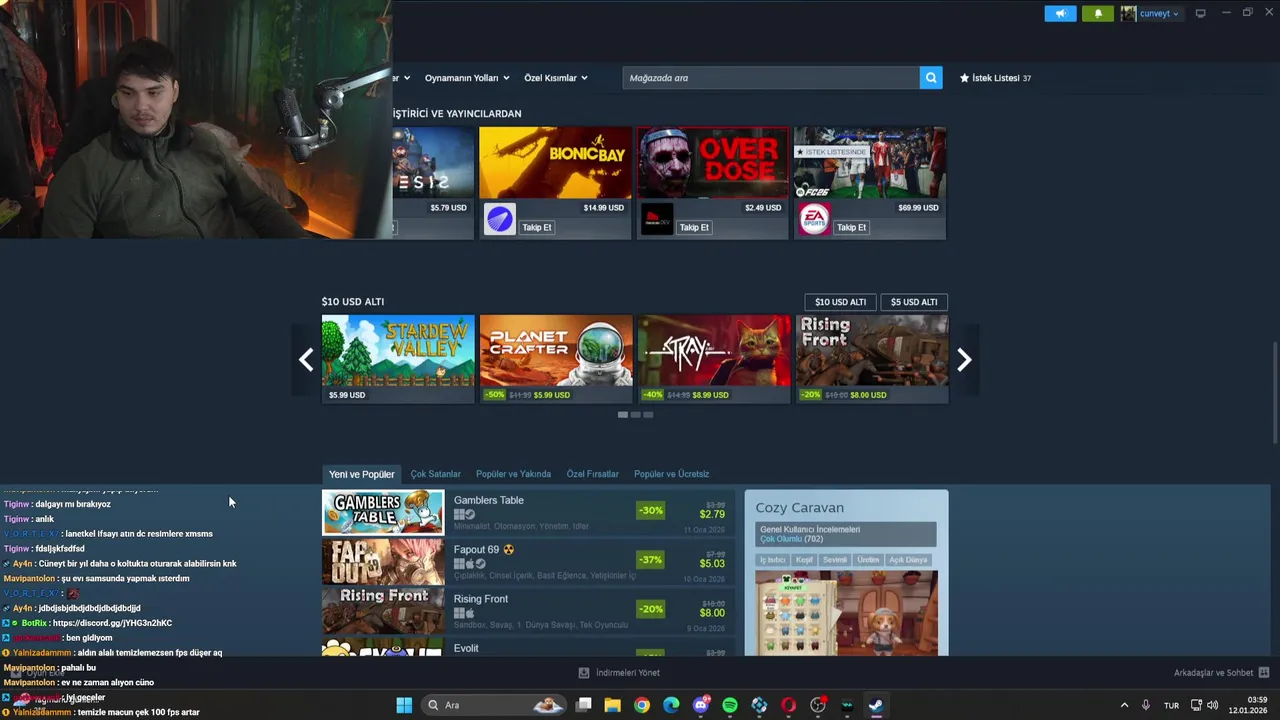Open the Cozy Caravan preview title
The image size is (1280, 720).
click(800, 508)
